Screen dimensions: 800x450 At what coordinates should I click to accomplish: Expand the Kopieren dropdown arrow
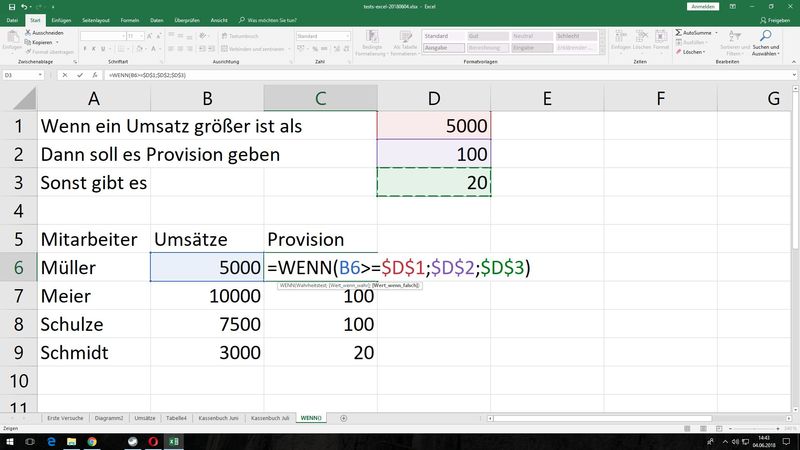56,42
